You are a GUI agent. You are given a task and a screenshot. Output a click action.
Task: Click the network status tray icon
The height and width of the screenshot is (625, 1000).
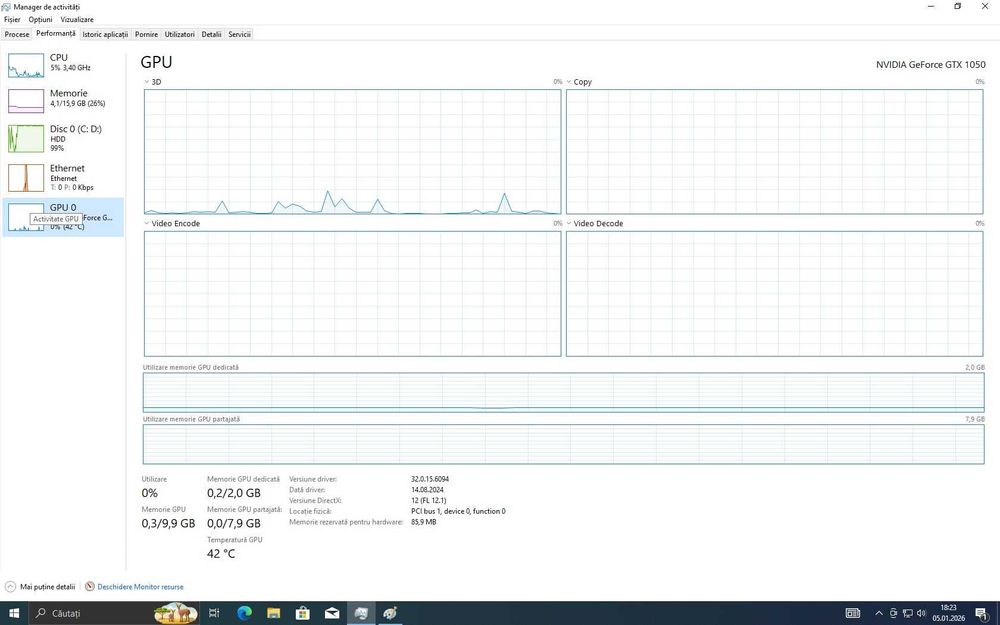click(908, 614)
